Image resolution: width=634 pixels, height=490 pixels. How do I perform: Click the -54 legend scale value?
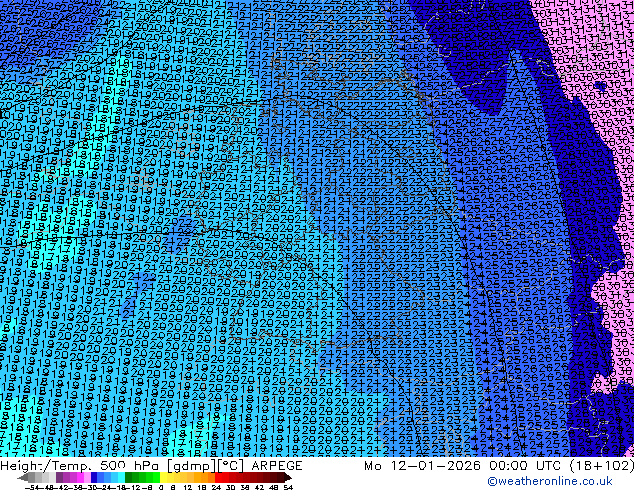tap(32, 487)
